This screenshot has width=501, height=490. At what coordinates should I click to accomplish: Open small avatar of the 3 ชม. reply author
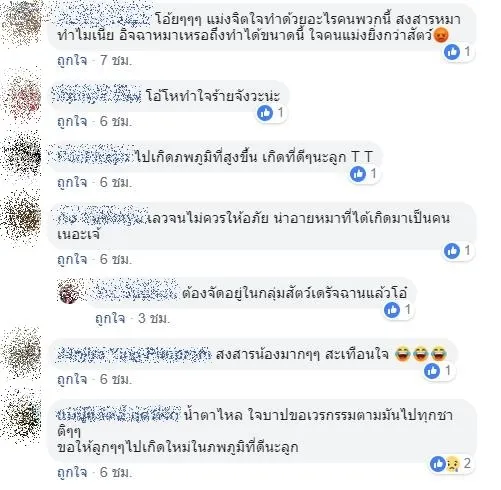click(x=69, y=293)
